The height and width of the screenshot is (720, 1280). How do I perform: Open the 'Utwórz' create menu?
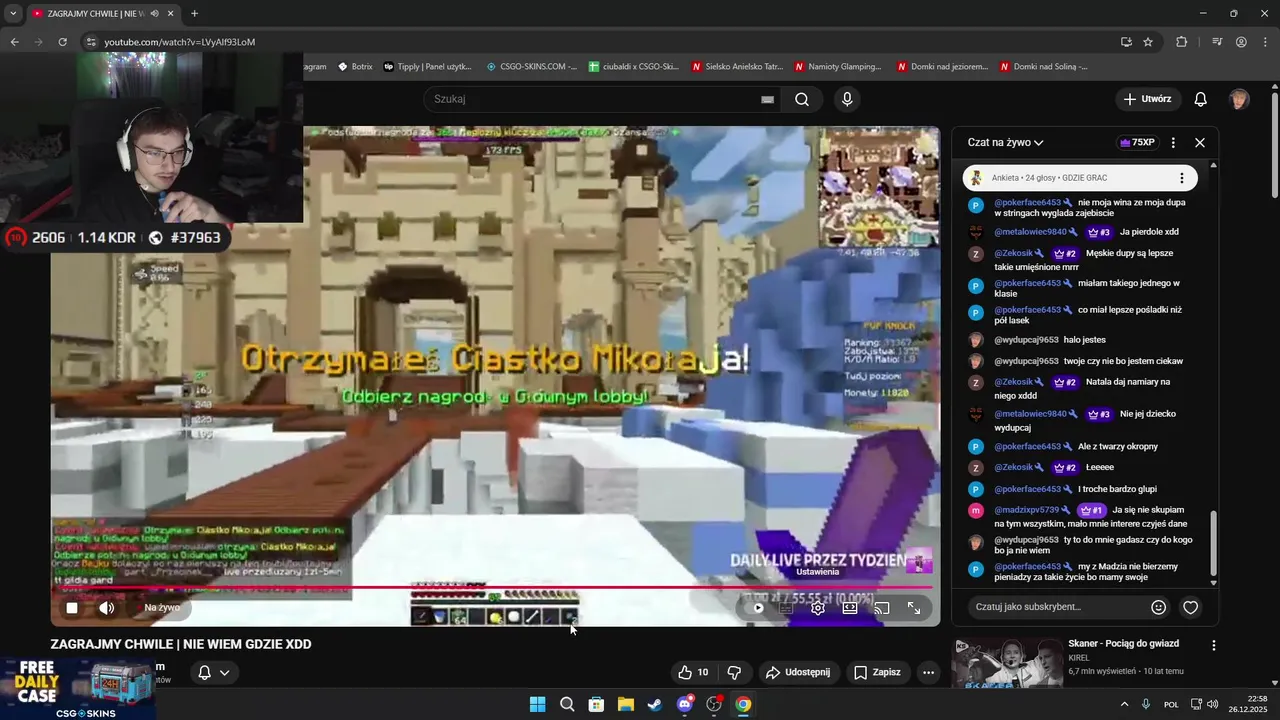pyautogui.click(x=1147, y=99)
